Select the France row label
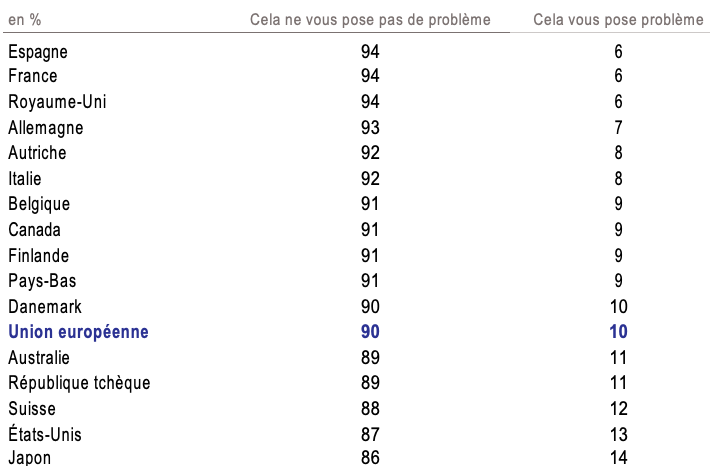This screenshot has height=466, width=710. [33, 76]
